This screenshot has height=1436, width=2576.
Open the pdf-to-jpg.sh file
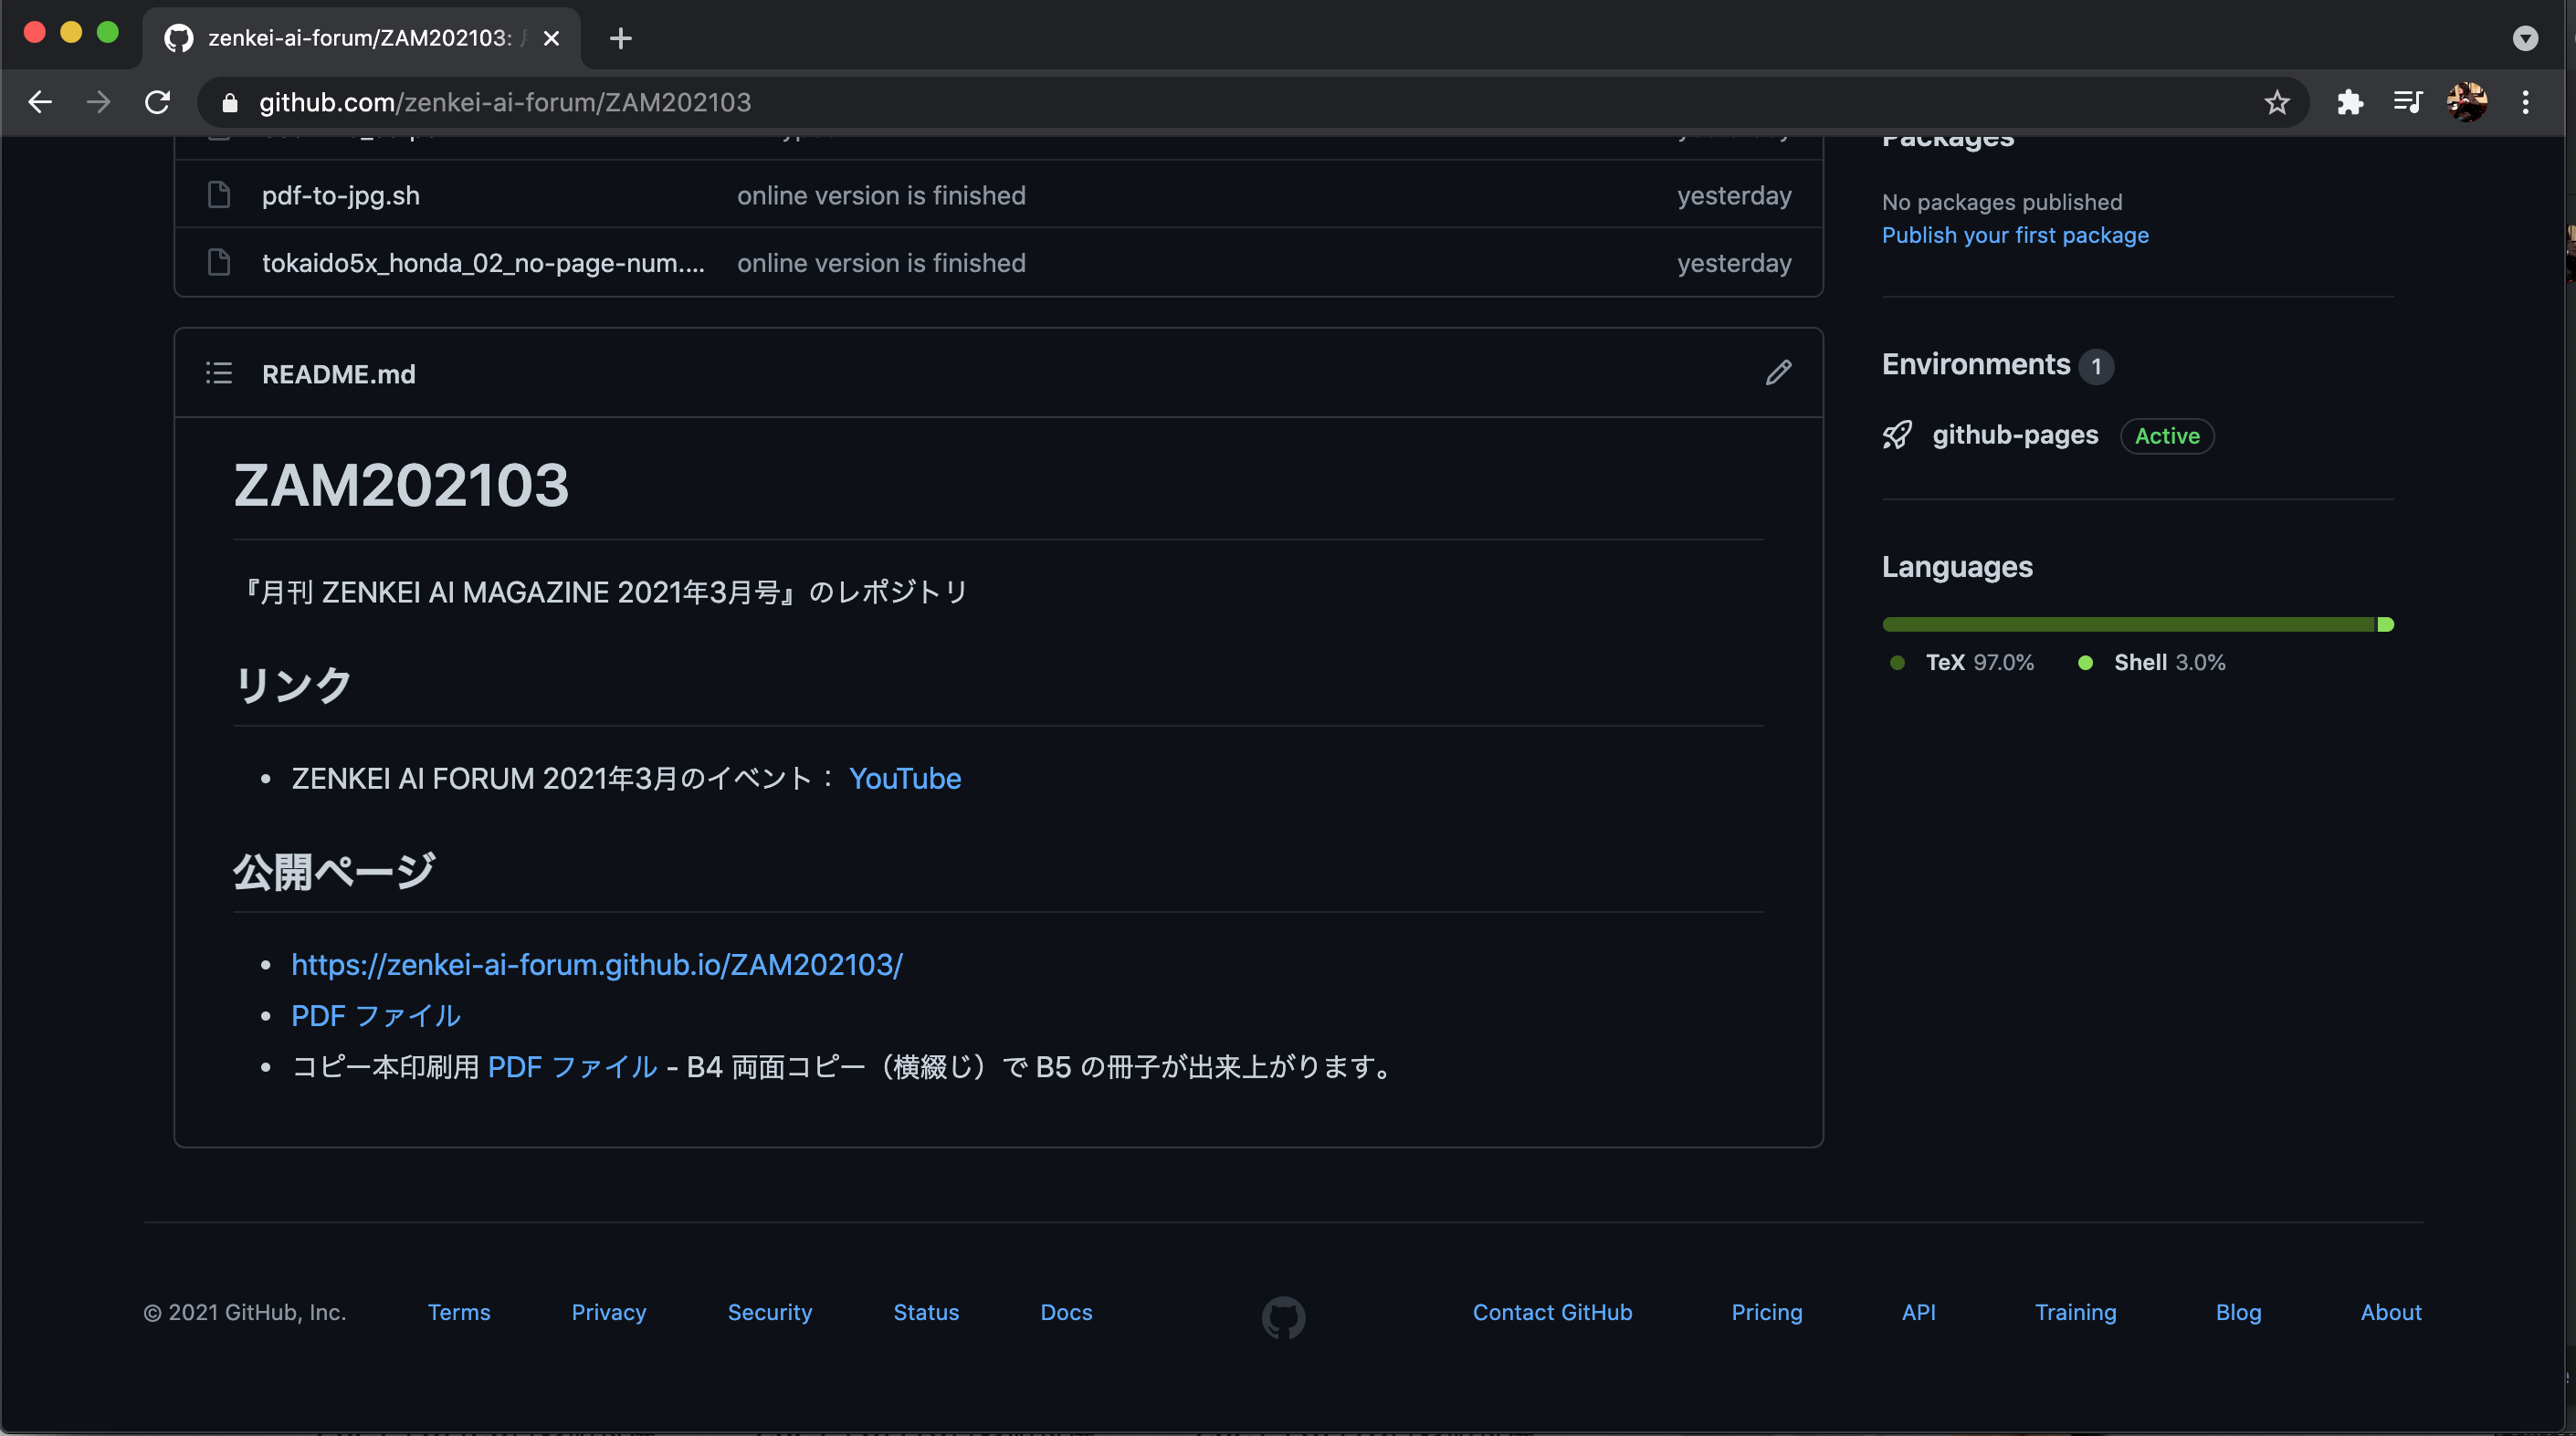(341, 195)
